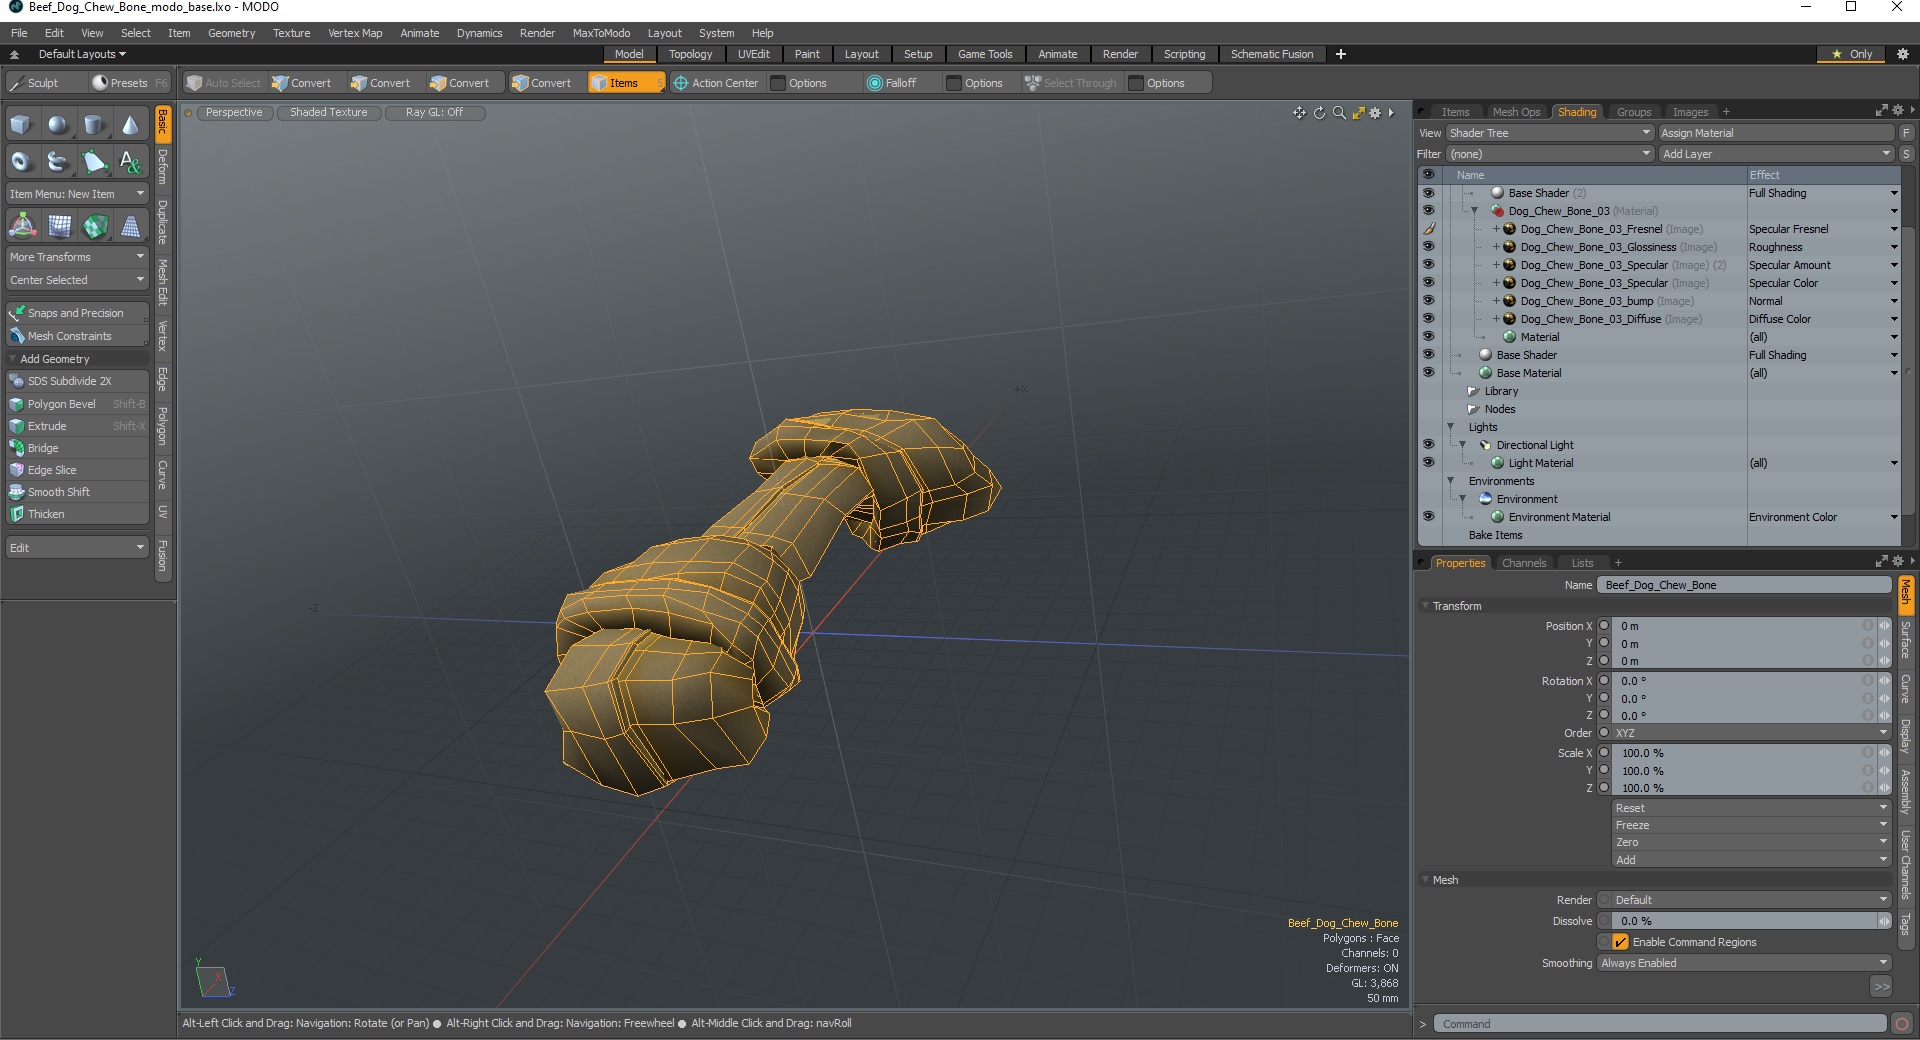Open the Smoothing Always Enabled dropdown
The width and height of the screenshot is (1920, 1040).
pos(1744,963)
